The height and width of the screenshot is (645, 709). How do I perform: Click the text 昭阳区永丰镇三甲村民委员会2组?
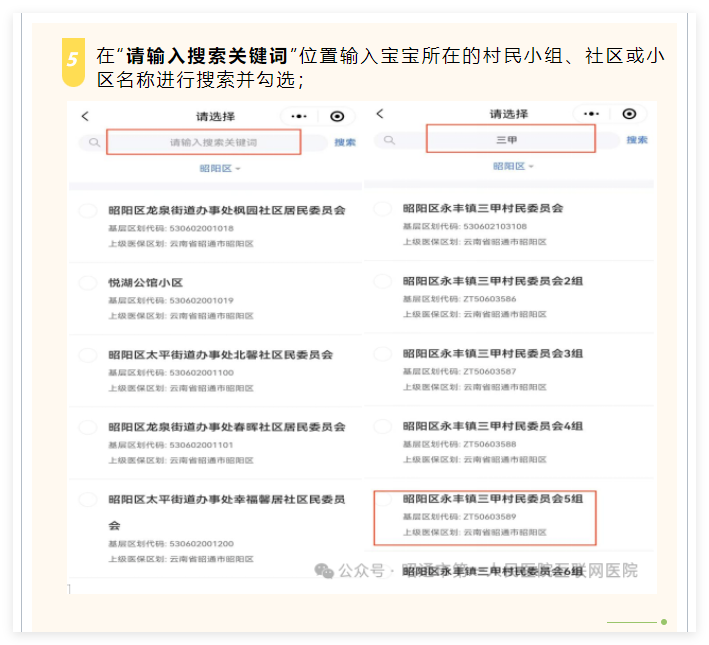click(493, 281)
